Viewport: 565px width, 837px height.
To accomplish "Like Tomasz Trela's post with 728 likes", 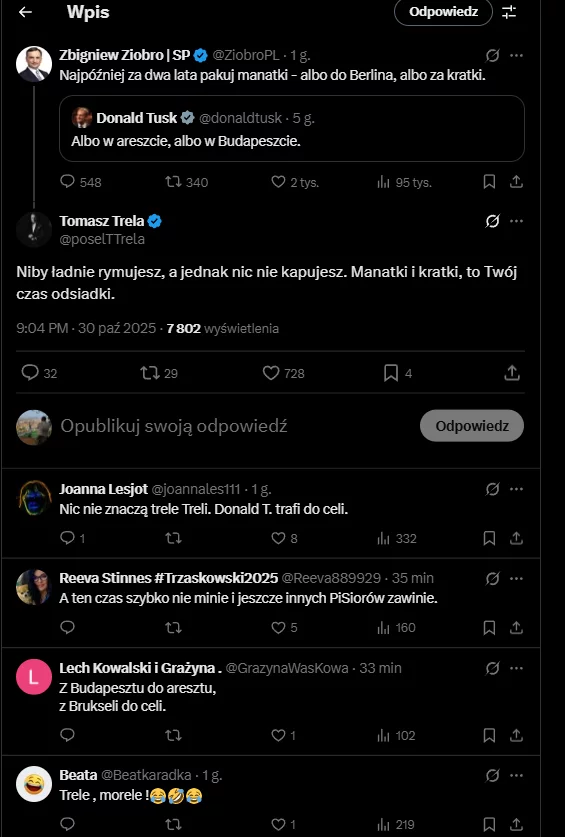I will tap(284, 373).
